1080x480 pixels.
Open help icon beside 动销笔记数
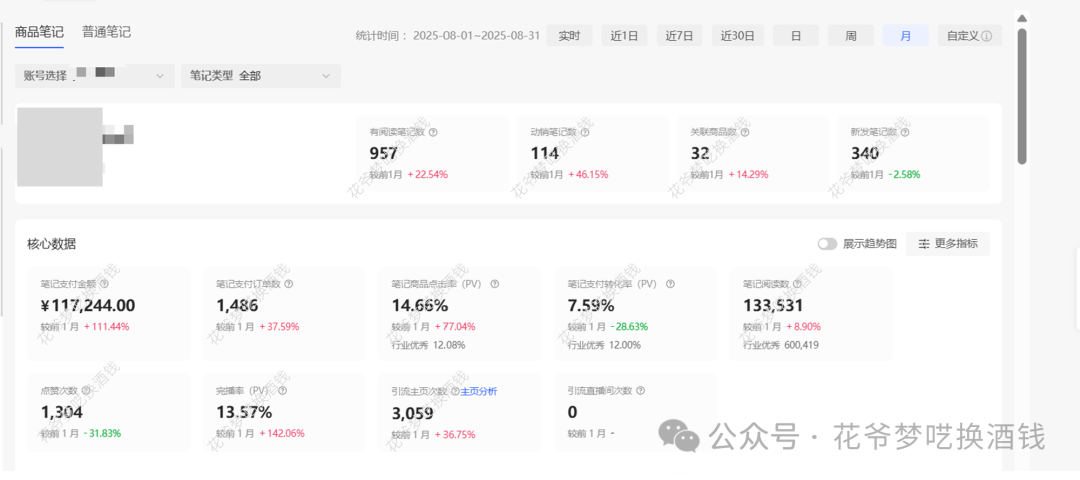[585, 132]
